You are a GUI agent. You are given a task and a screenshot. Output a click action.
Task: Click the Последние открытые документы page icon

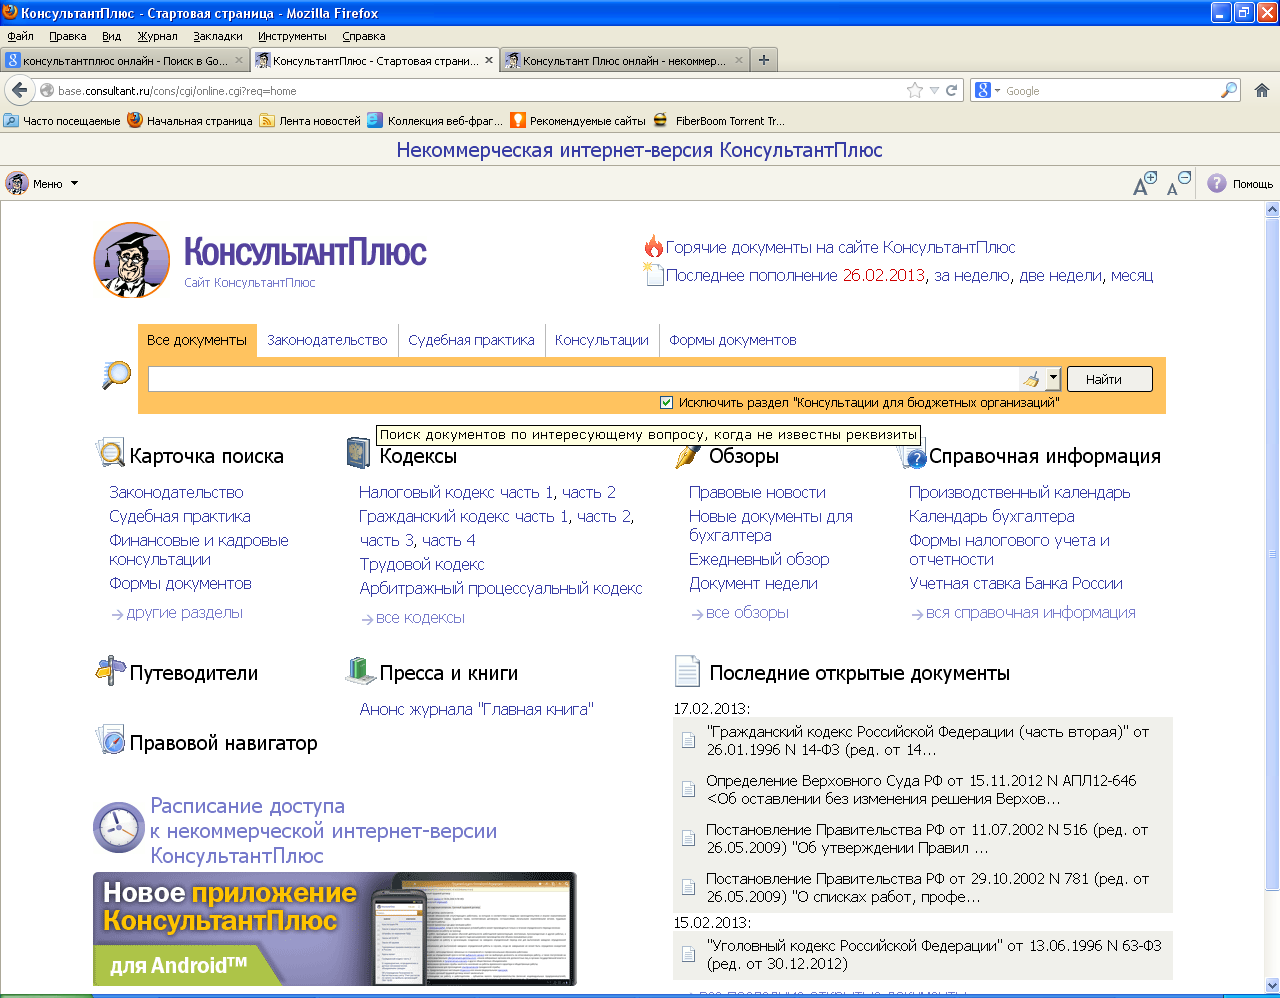687,671
